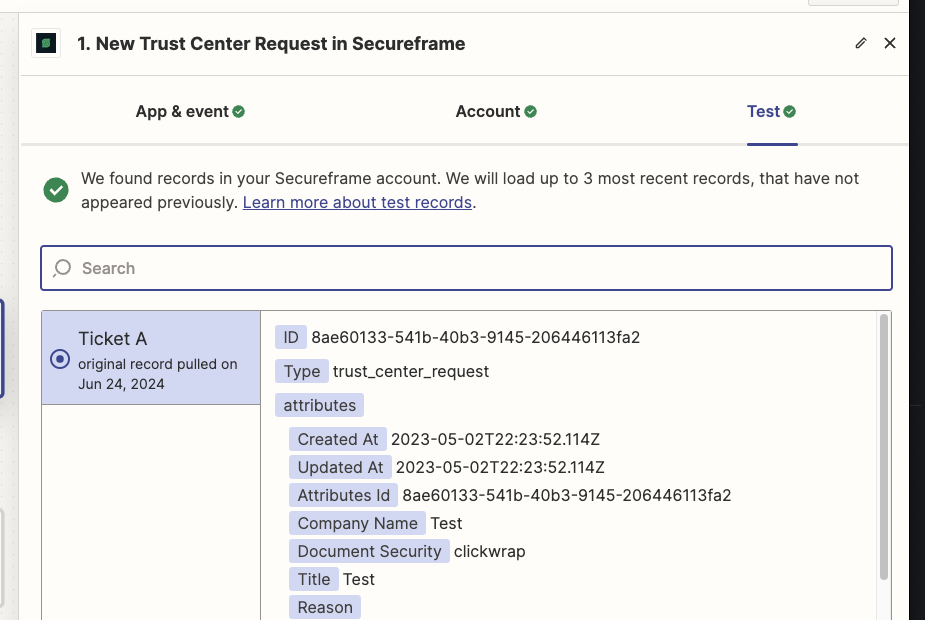Image resolution: width=925 pixels, height=620 pixels.
Task: Click the Secureframe app icon
Action: point(46,43)
